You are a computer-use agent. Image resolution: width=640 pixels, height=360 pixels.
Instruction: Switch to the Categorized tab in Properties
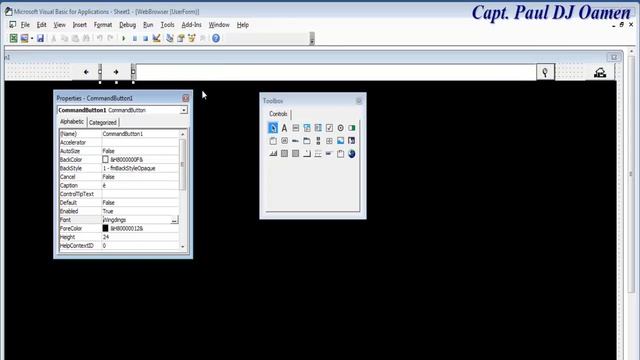[103, 122]
